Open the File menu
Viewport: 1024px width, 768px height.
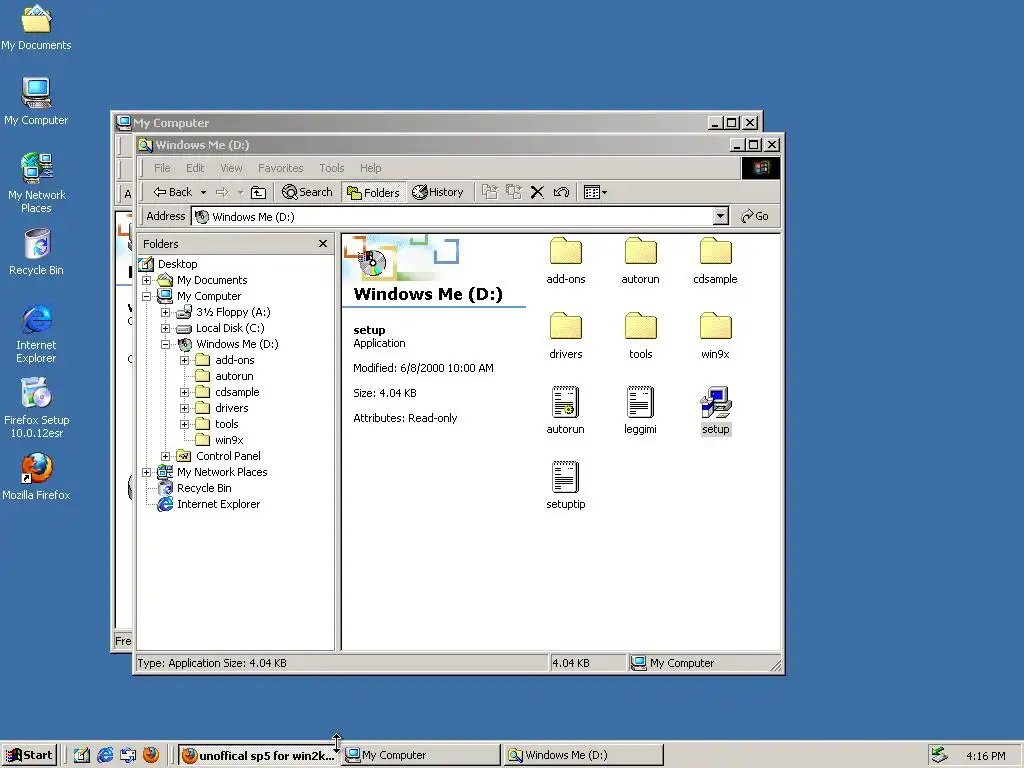pyautogui.click(x=162, y=168)
